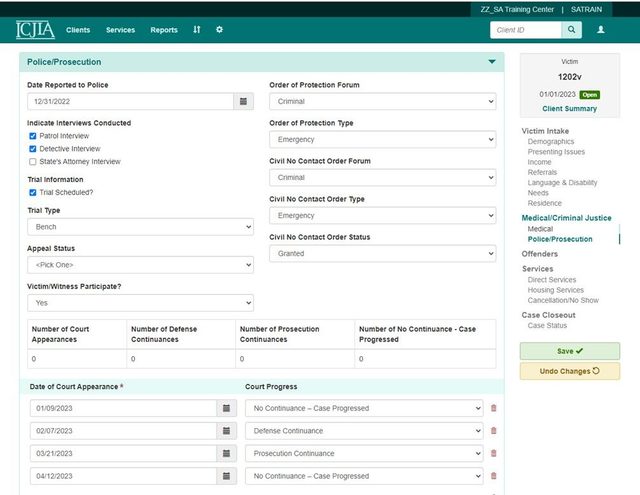Collapse the Police/Prosecution panel arrow

492,62
